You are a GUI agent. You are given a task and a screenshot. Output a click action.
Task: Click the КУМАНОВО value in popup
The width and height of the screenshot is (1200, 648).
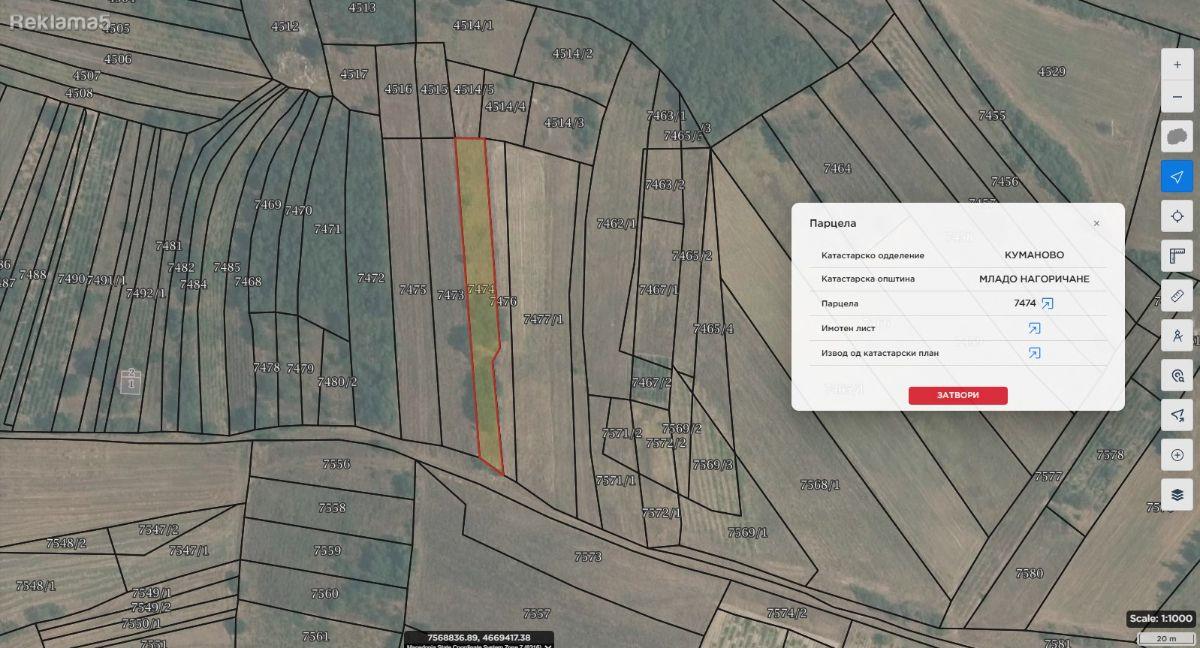(1034, 255)
